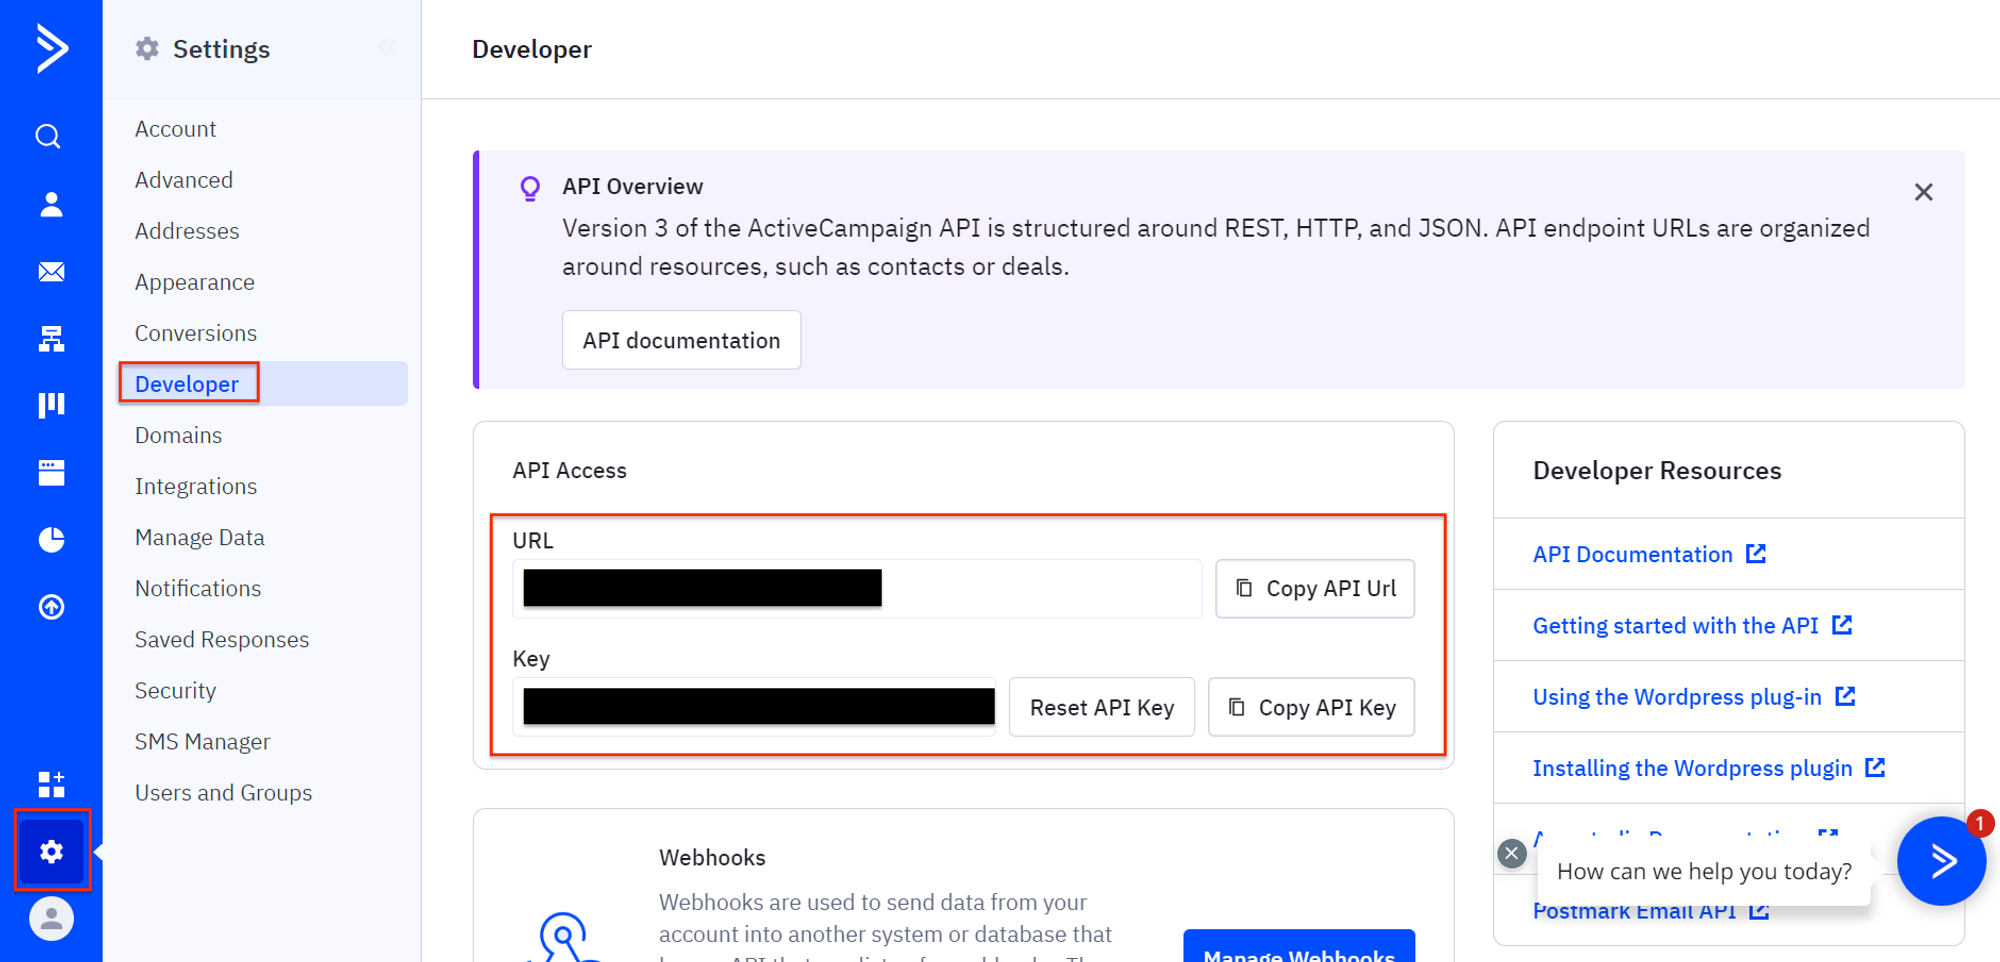Image resolution: width=2000 pixels, height=962 pixels.
Task: Open the search icon in the sidebar
Action: [x=49, y=136]
